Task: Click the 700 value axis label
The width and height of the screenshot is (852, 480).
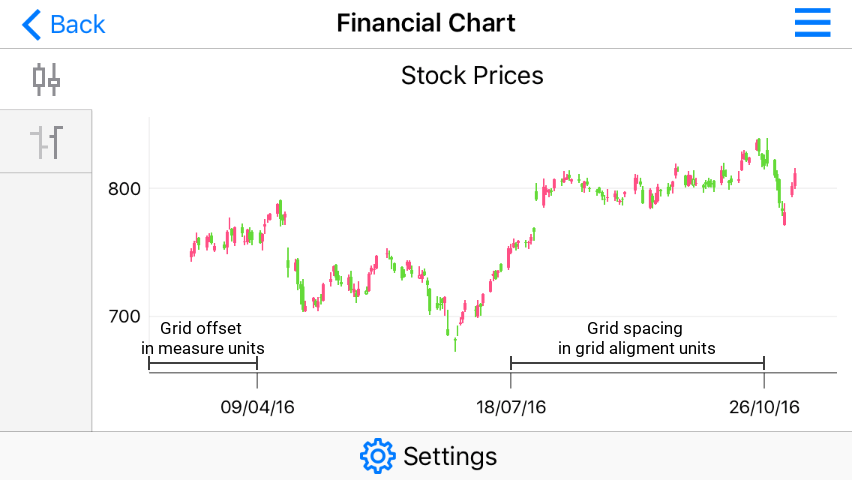Action: click(124, 316)
